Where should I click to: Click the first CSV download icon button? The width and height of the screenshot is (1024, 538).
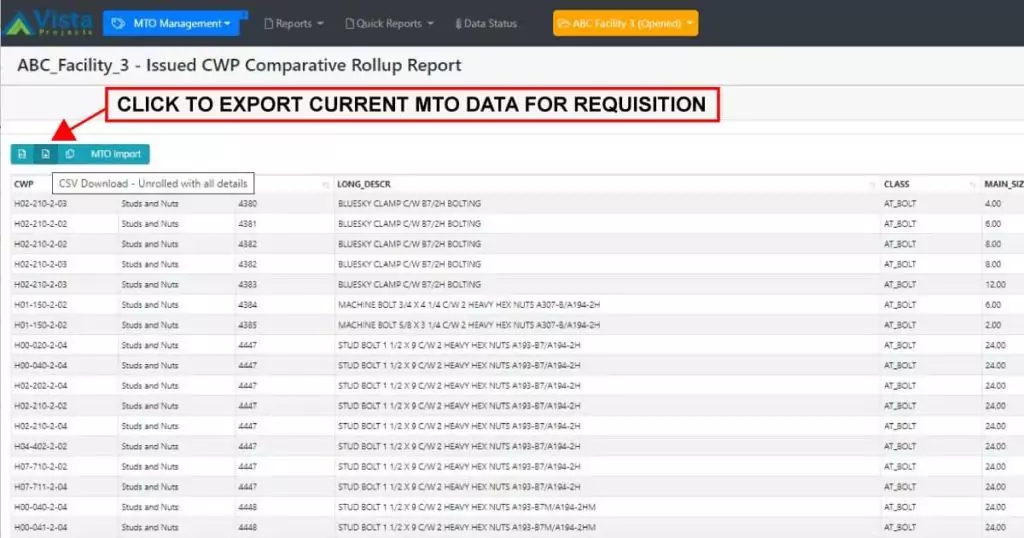pos(22,154)
